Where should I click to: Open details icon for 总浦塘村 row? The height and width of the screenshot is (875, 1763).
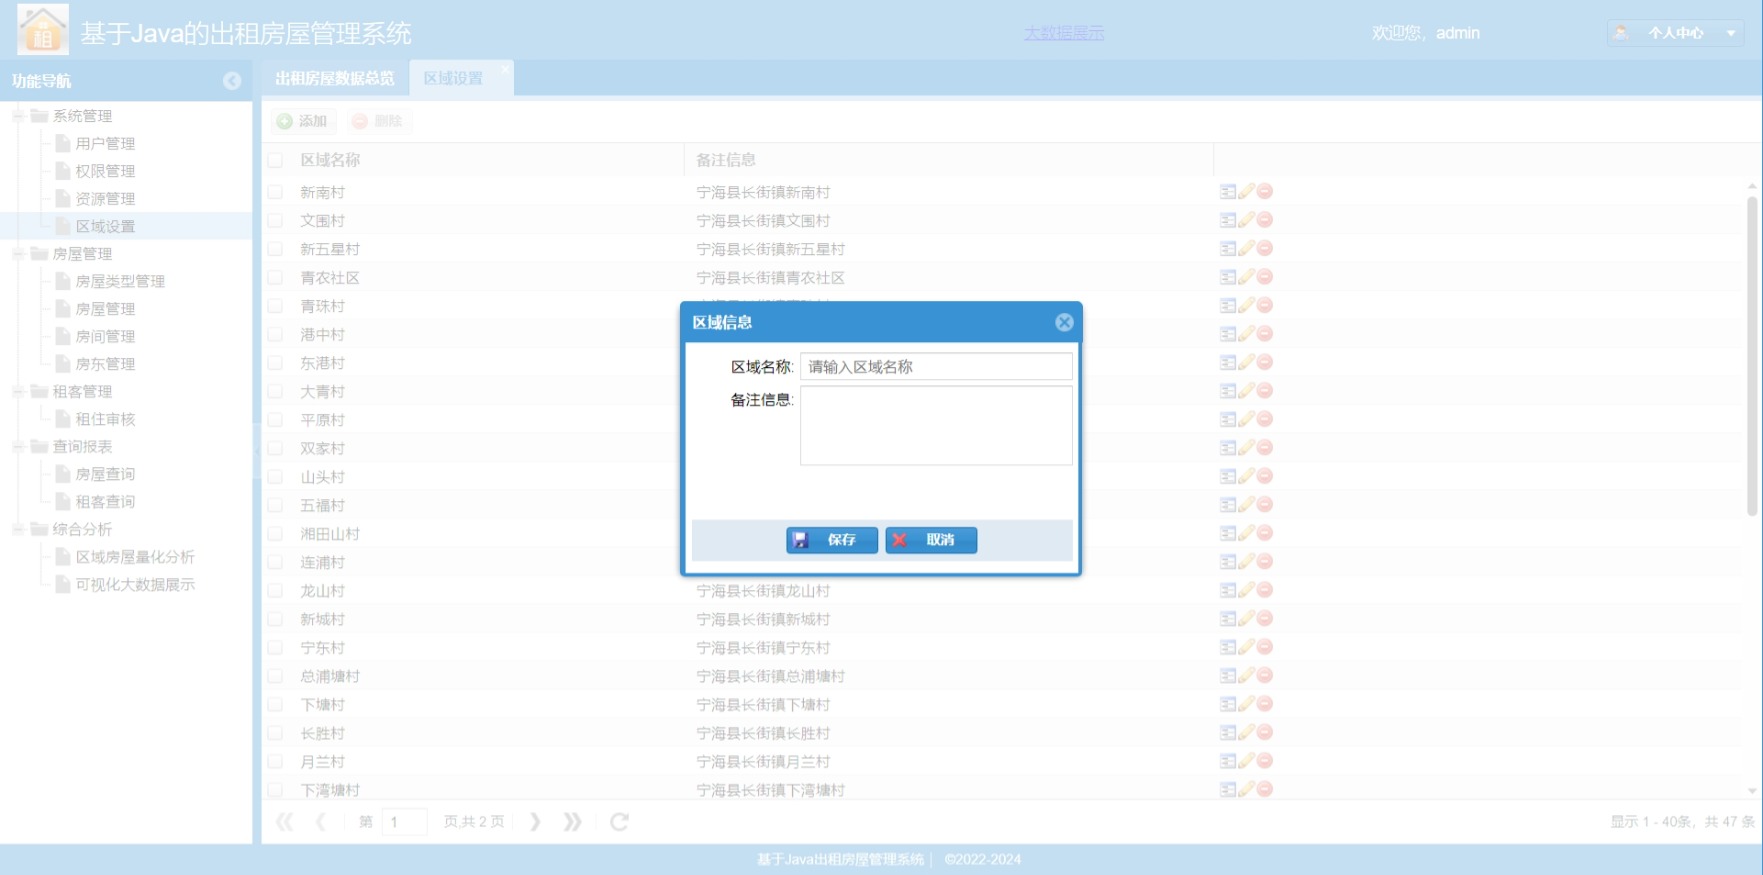tap(1228, 676)
